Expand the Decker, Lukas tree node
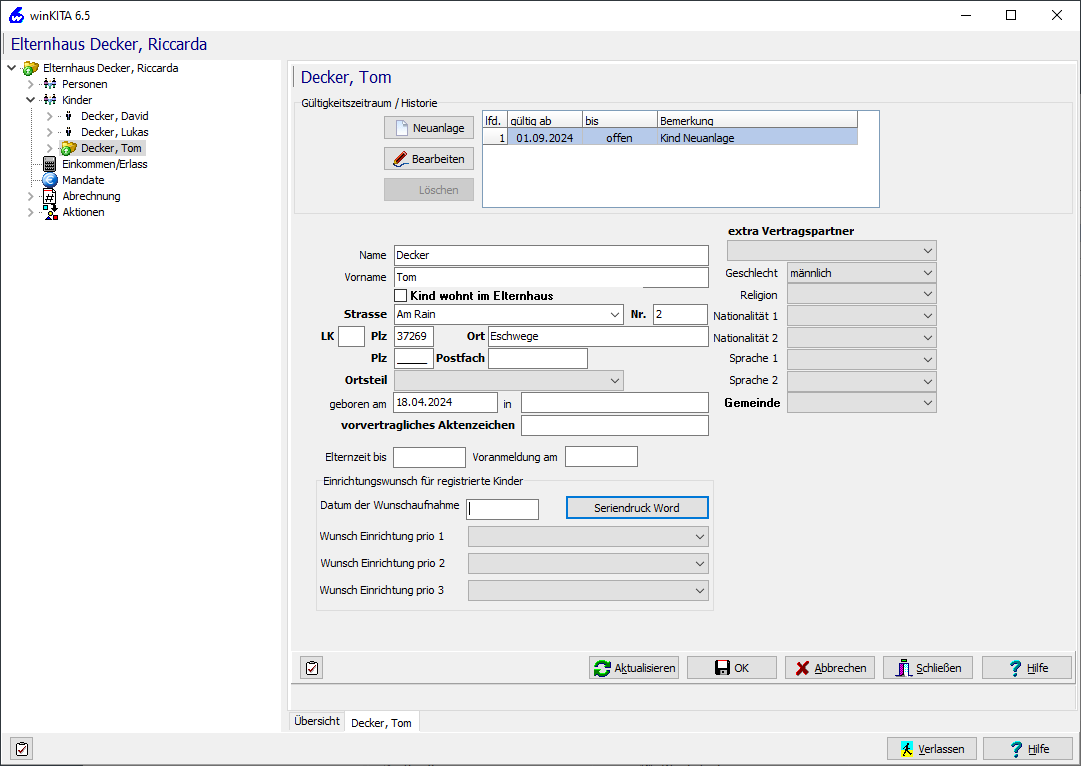Viewport: 1081px width, 766px height. tap(50, 132)
